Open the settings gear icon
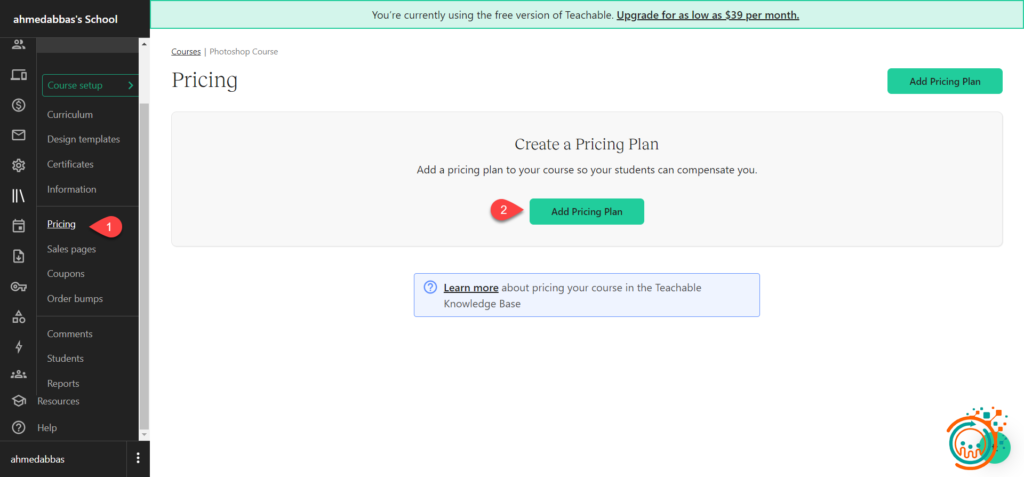1024x477 pixels. pos(18,165)
